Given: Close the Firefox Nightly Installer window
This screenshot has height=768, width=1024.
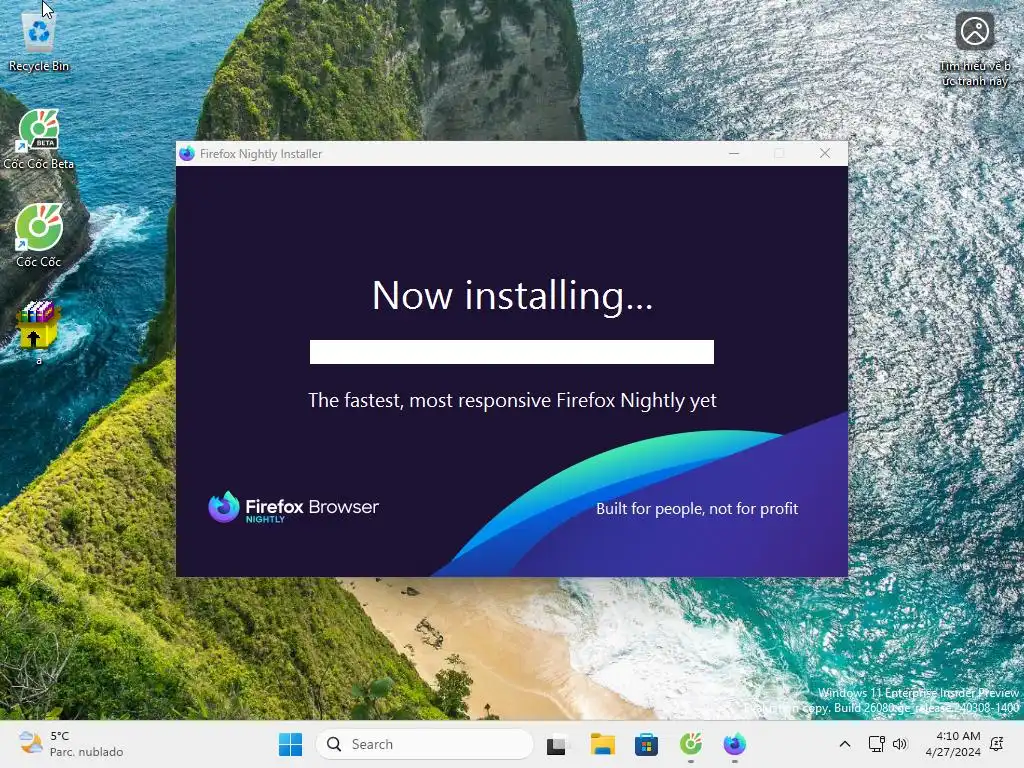Looking at the screenshot, I should [x=825, y=153].
